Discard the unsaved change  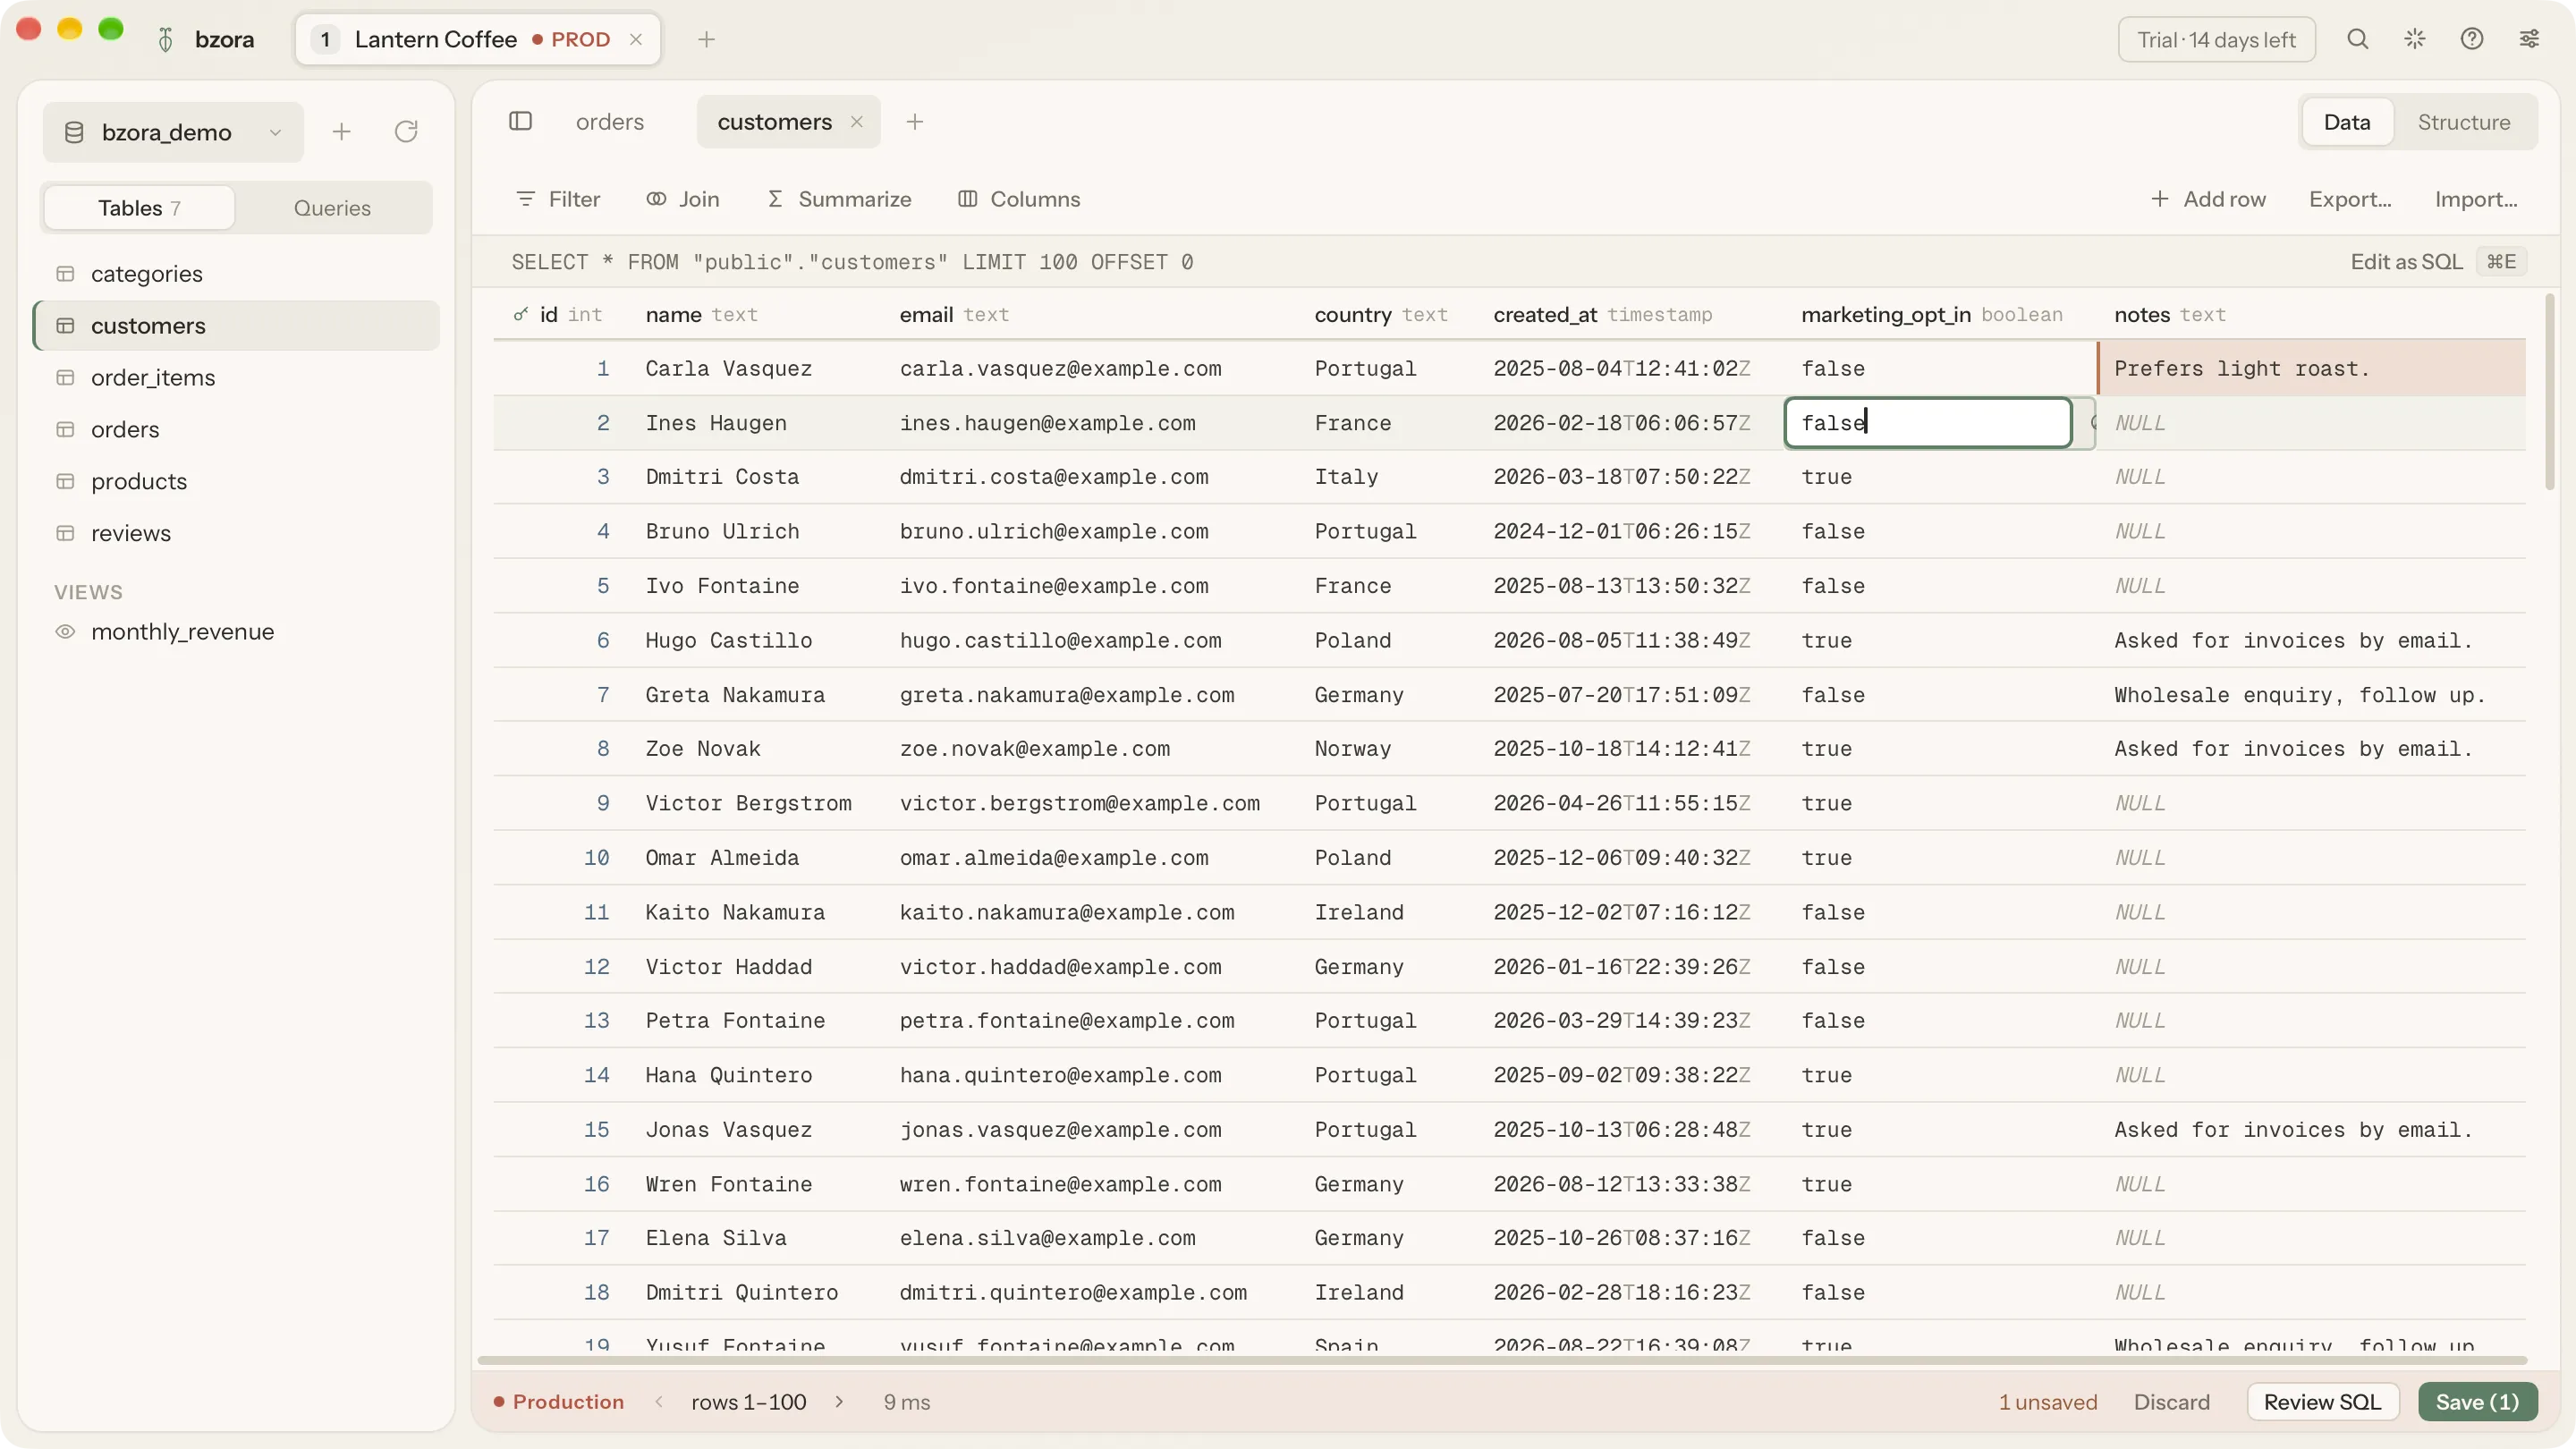2171,1402
